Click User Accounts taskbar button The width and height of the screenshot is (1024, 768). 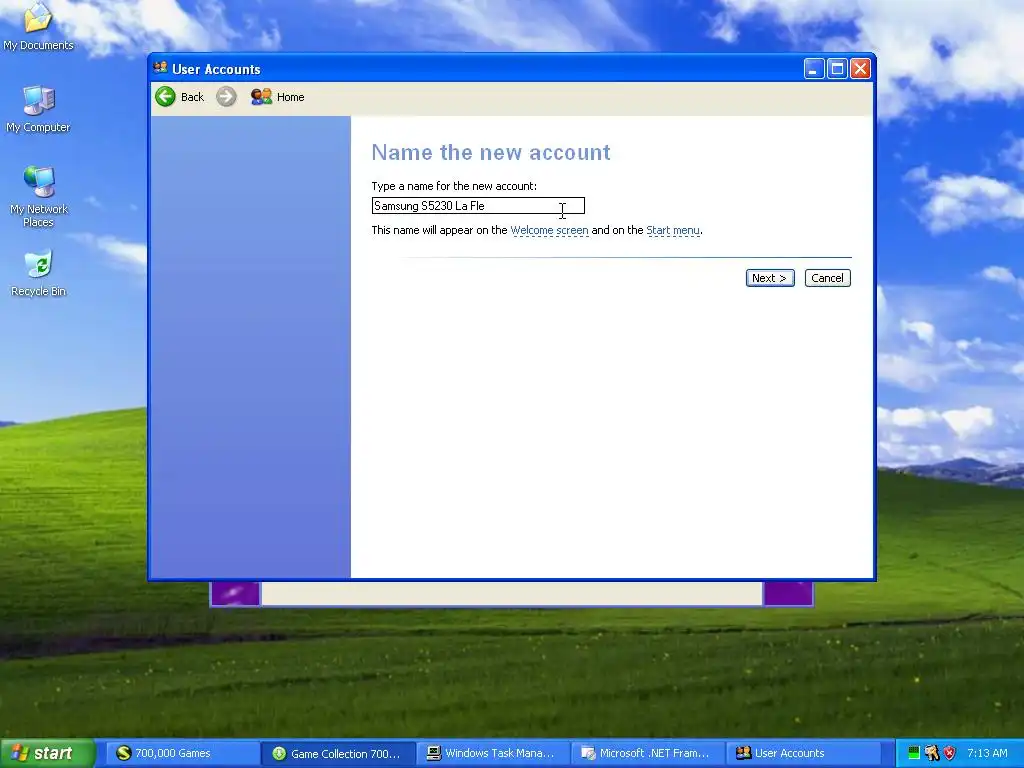click(x=803, y=753)
